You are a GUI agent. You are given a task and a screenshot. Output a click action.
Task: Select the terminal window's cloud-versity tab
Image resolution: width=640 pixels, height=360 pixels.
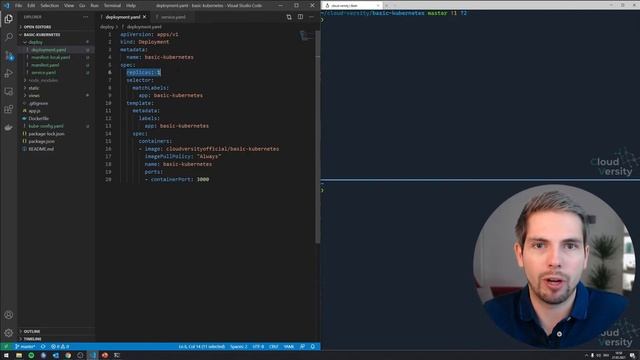click(x=352, y=5)
